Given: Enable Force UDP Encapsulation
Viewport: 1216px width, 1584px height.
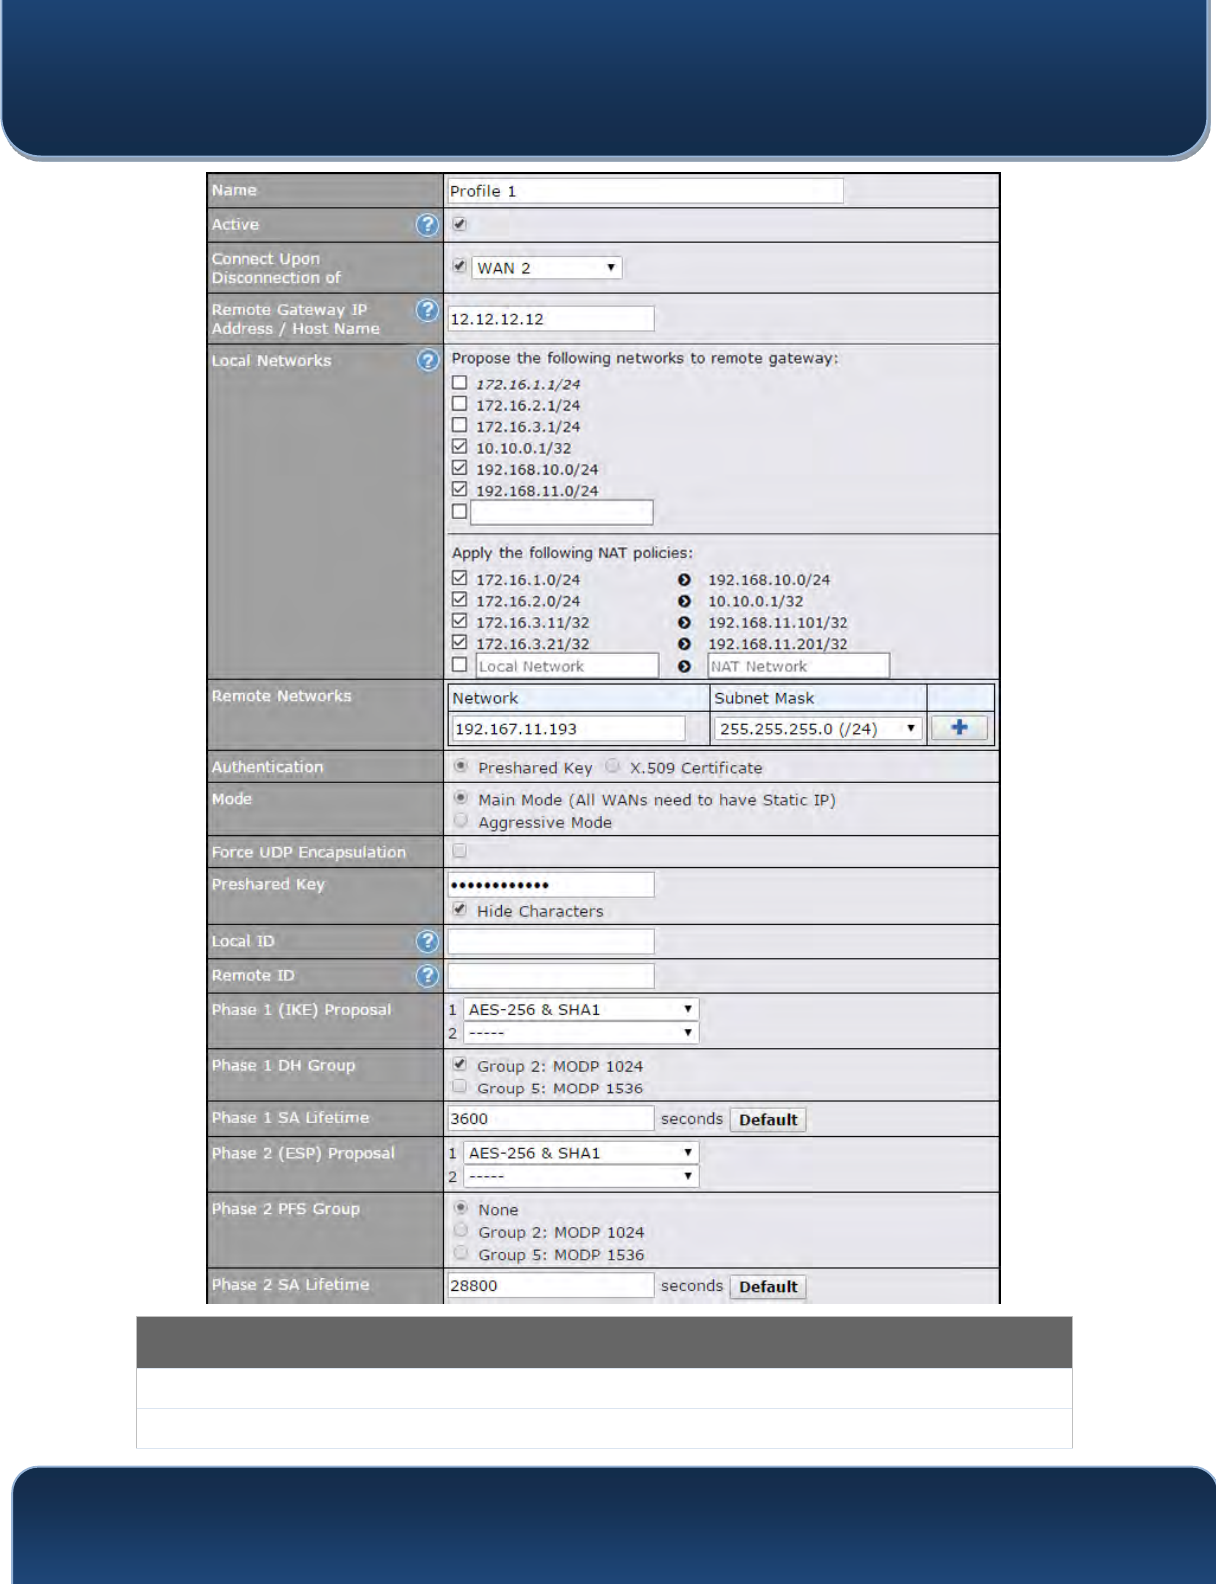Looking at the screenshot, I should [459, 851].
